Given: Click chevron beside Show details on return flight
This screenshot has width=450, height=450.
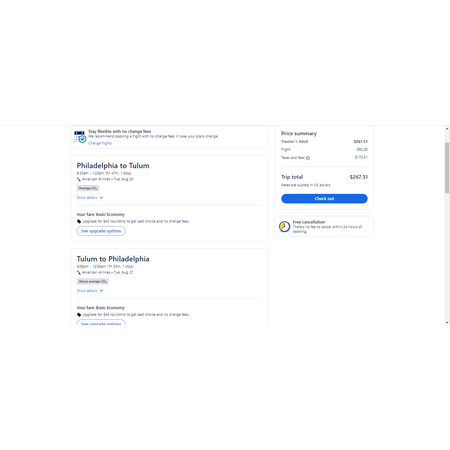Looking at the screenshot, I should 101,291.
